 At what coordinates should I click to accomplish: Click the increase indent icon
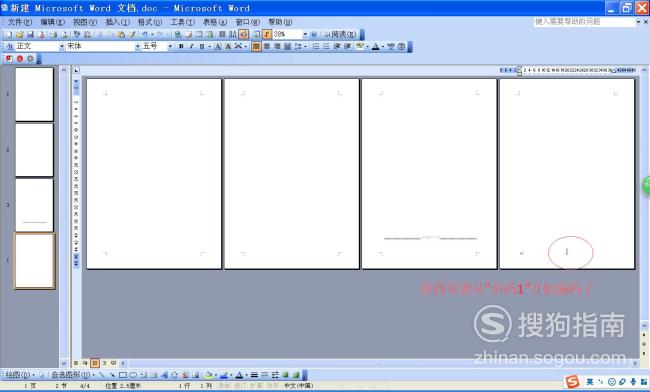tap(347, 46)
